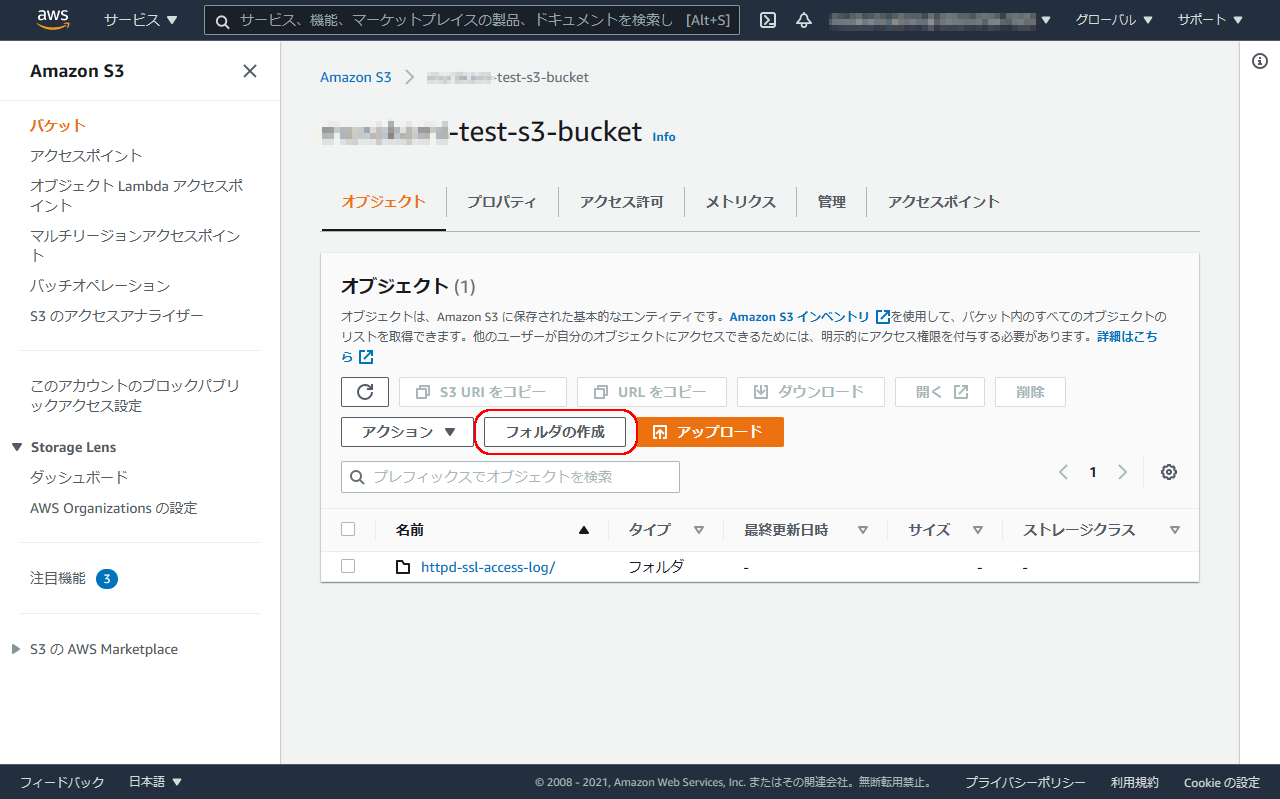Open the httpd-ssl-access-log folder link
The width and height of the screenshot is (1280, 799).
click(489, 565)
